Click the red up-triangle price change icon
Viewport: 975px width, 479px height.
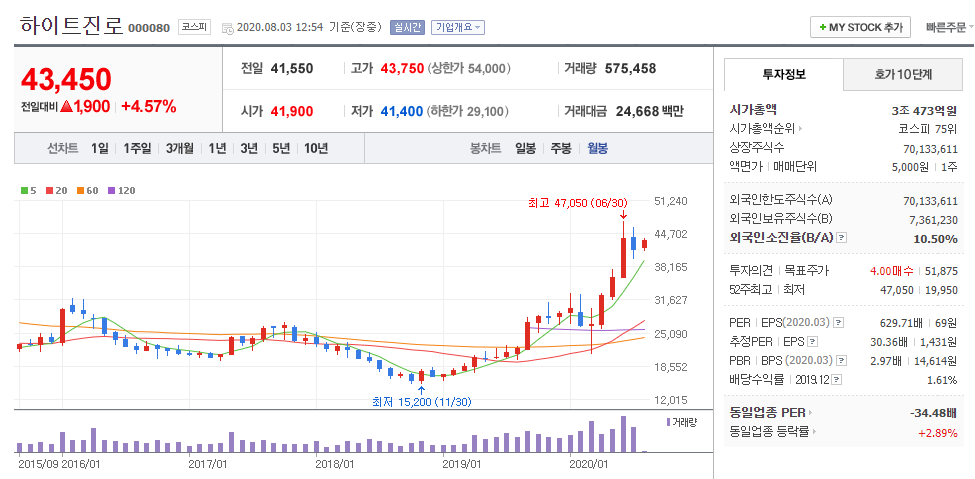pyautogui.click(x=67, y=106)
